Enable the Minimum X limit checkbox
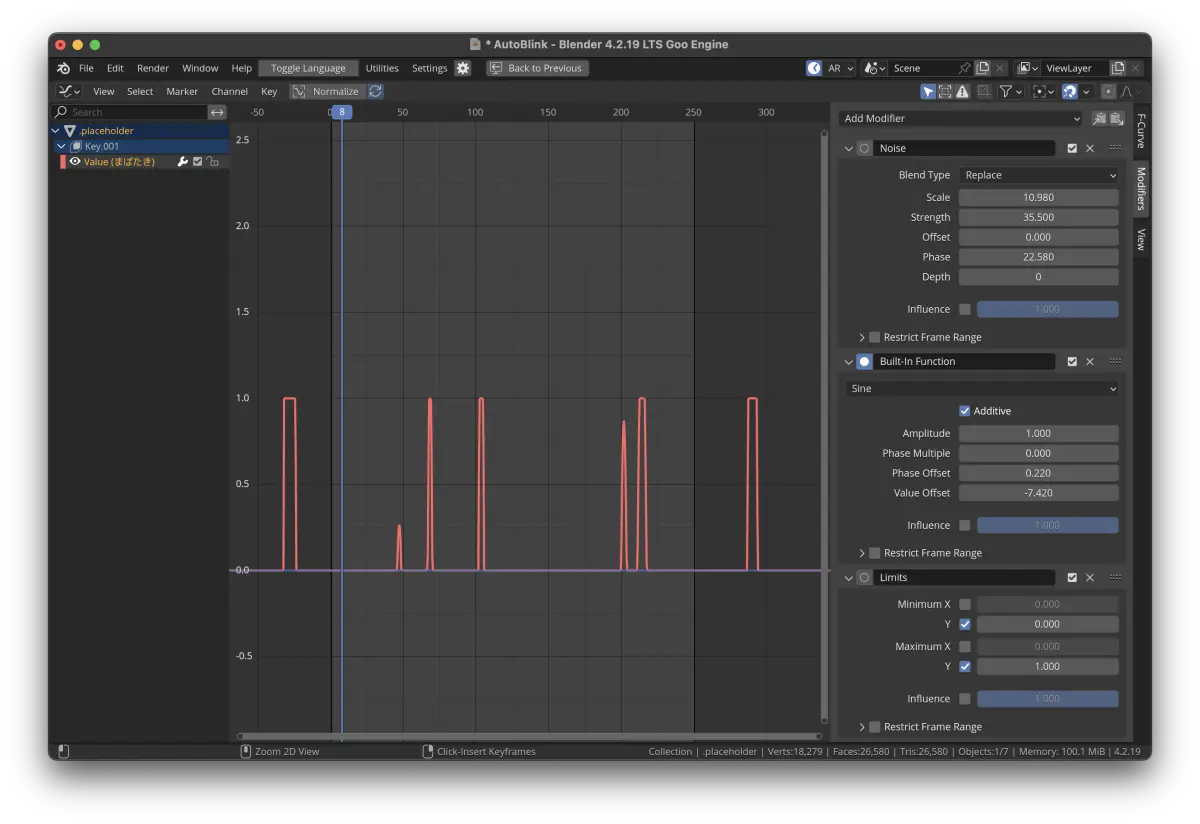The height and width of the screenshot is (824, 1200). tap(965, 604)
